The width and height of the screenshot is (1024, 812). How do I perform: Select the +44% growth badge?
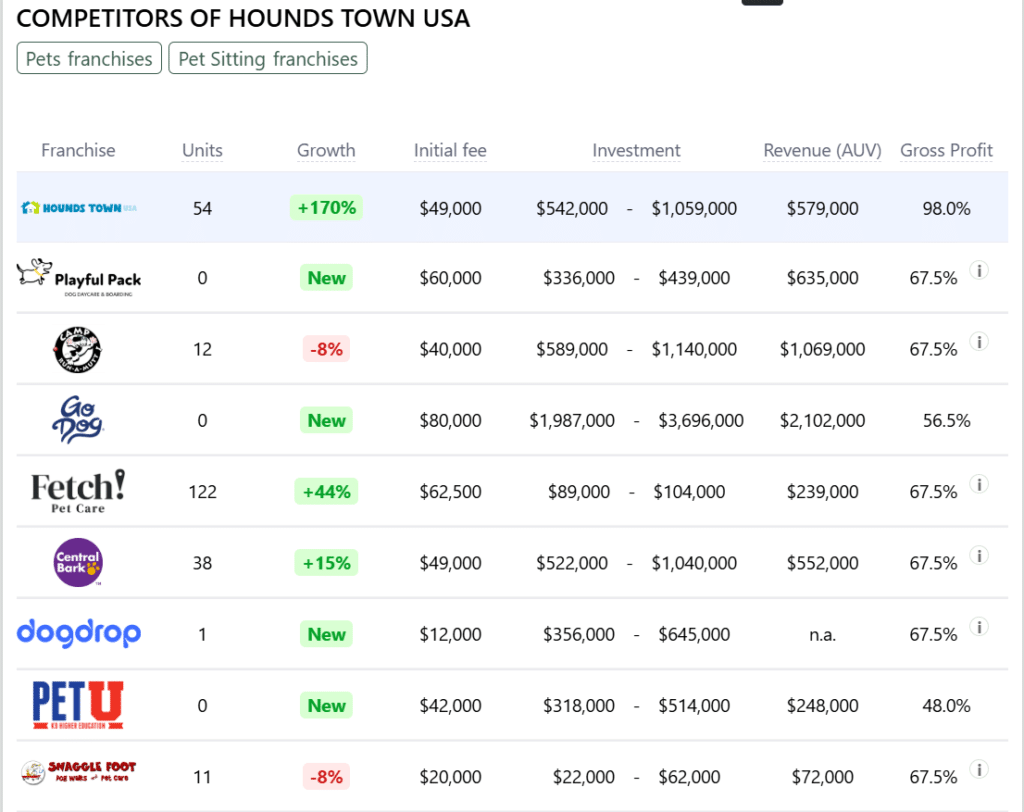[326, 491]
